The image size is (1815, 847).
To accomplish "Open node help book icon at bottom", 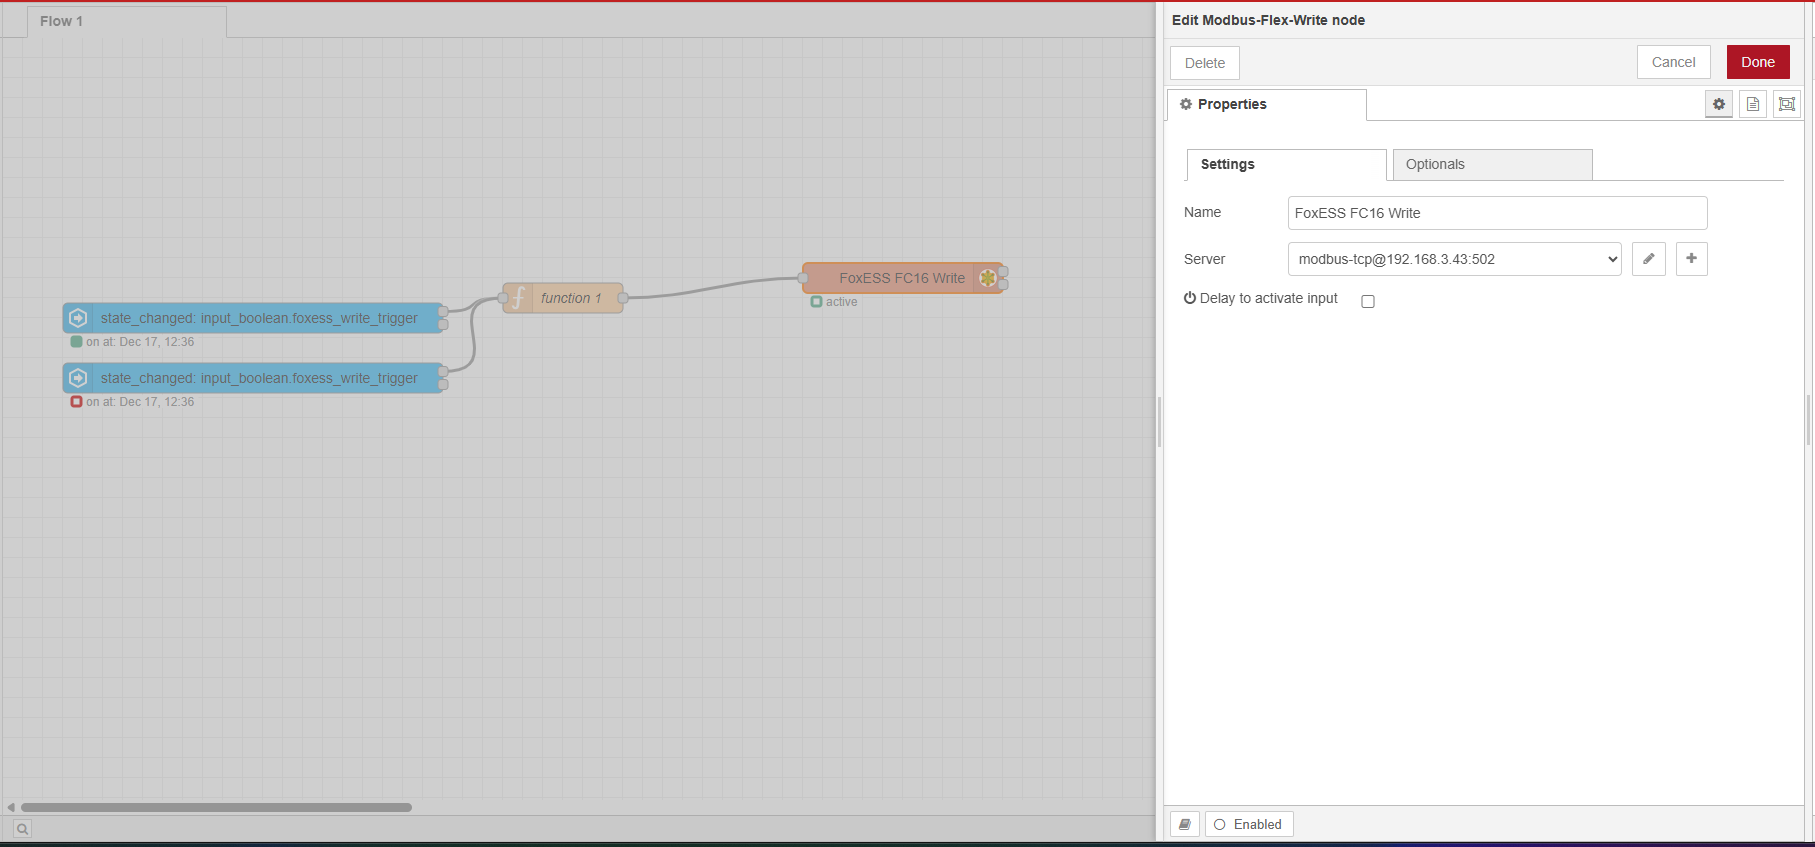I will tap(1185, 824).
